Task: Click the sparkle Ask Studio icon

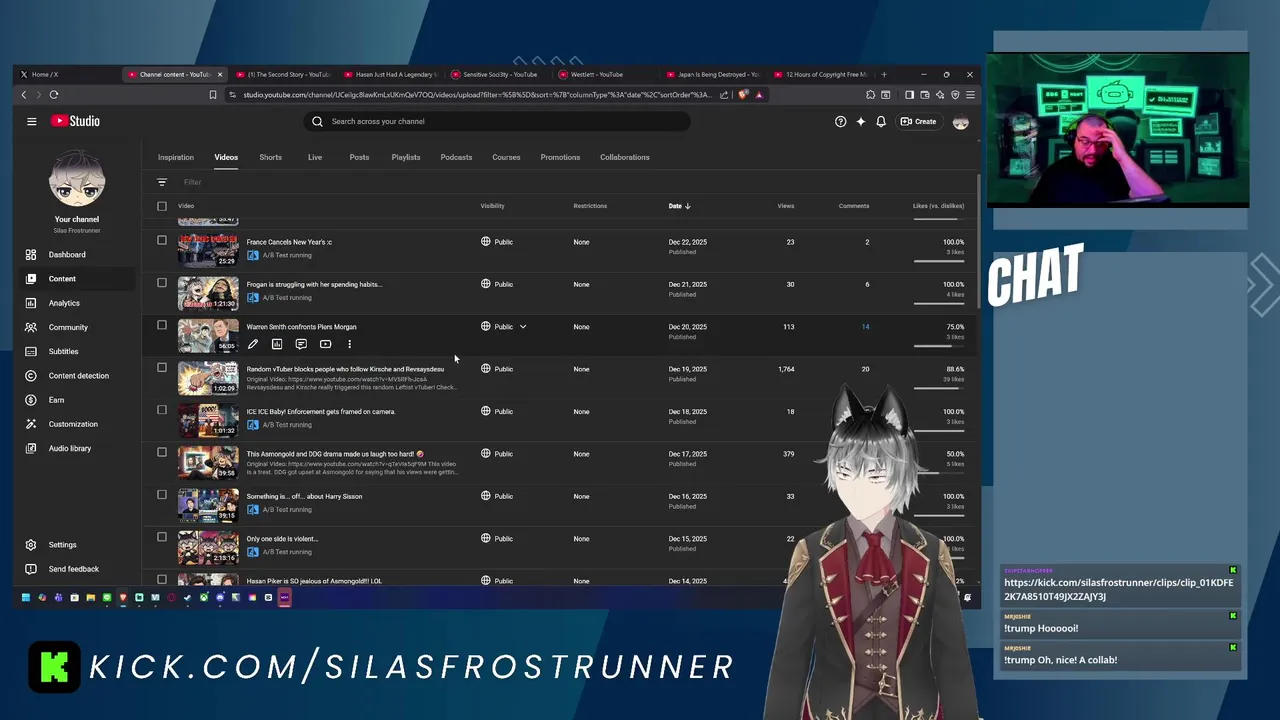Action: click(x=860, y=121)
